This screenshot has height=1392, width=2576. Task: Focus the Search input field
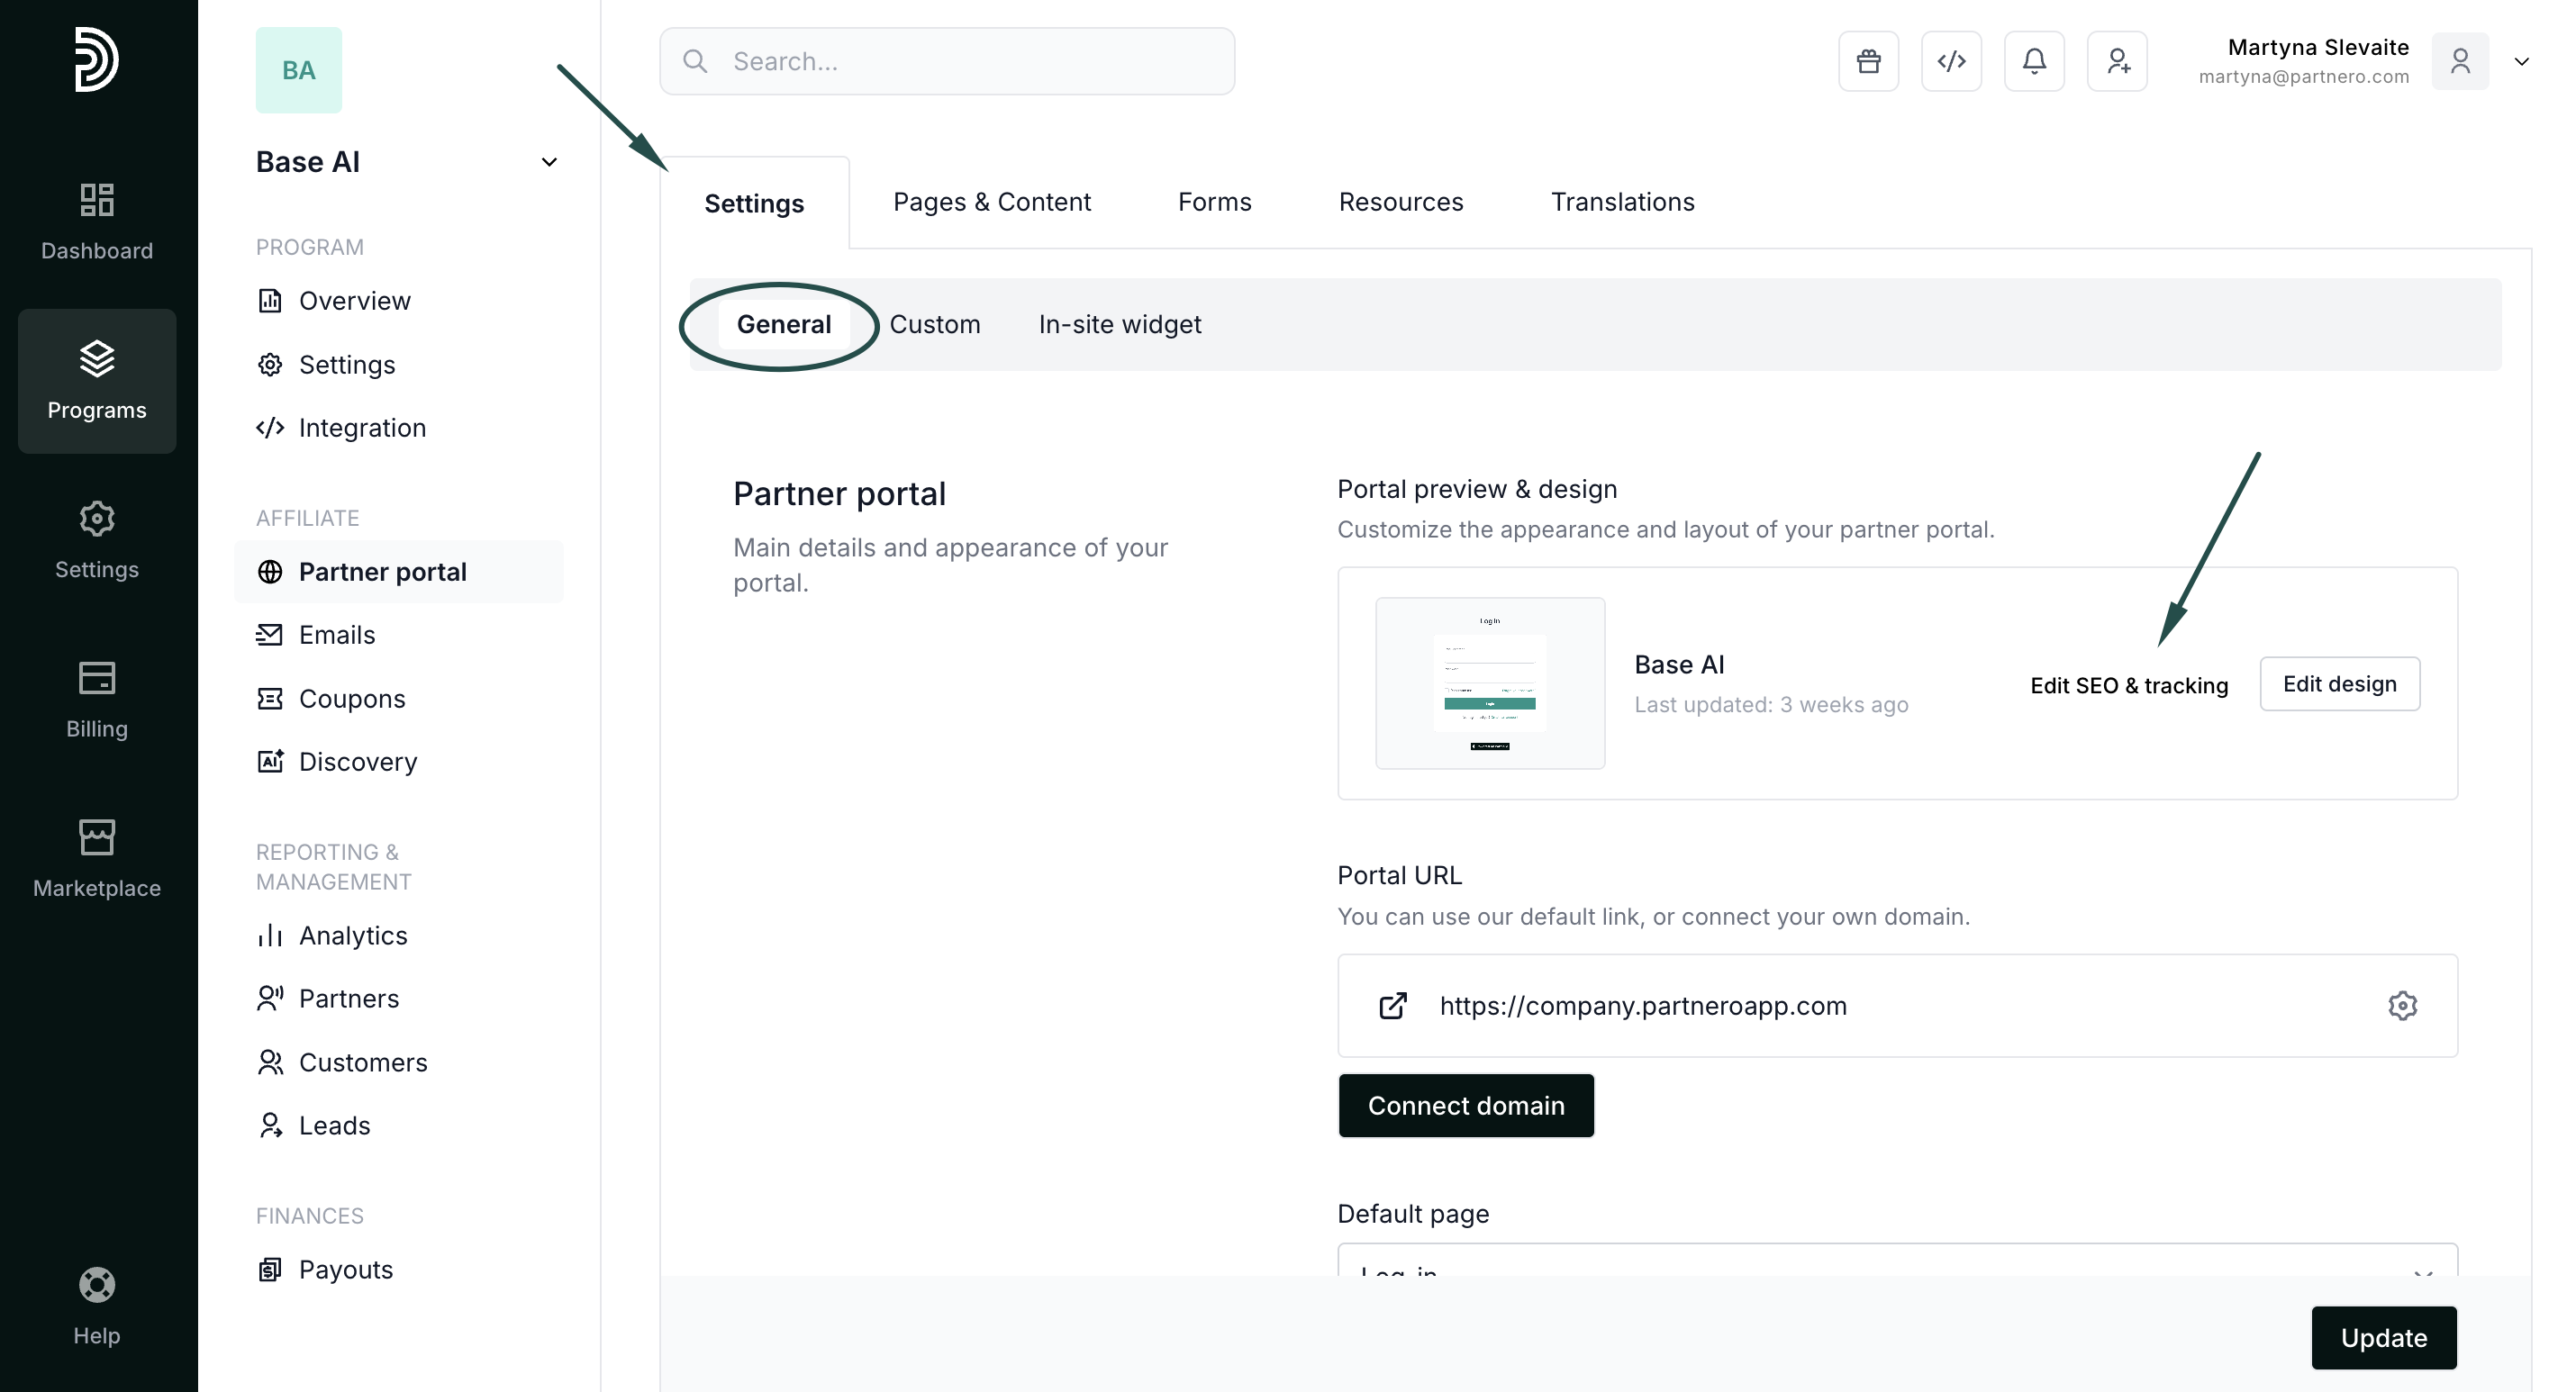tap(947, 62)
